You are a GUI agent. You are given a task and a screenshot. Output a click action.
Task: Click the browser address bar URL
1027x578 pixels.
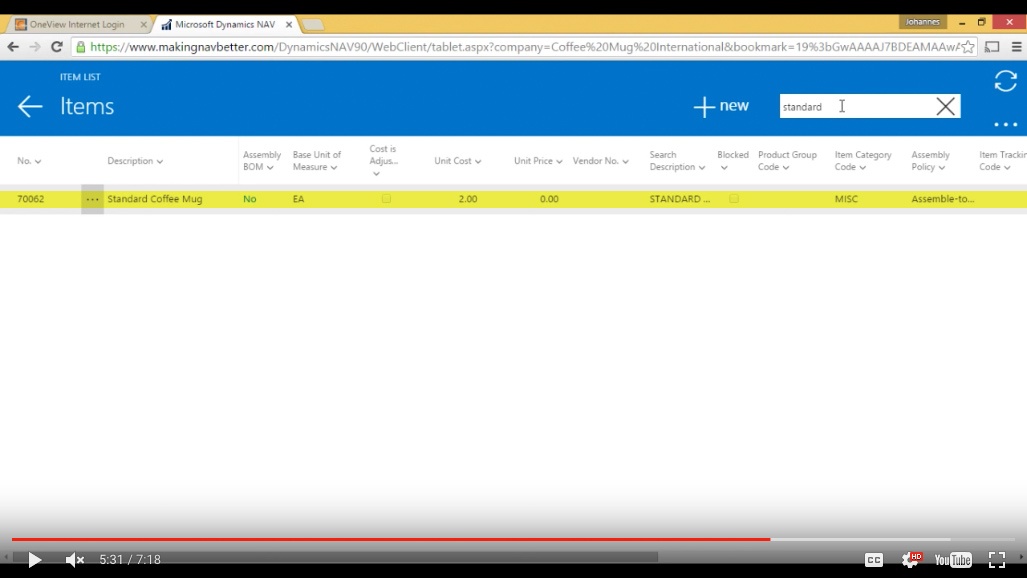(x=524, y=47)
